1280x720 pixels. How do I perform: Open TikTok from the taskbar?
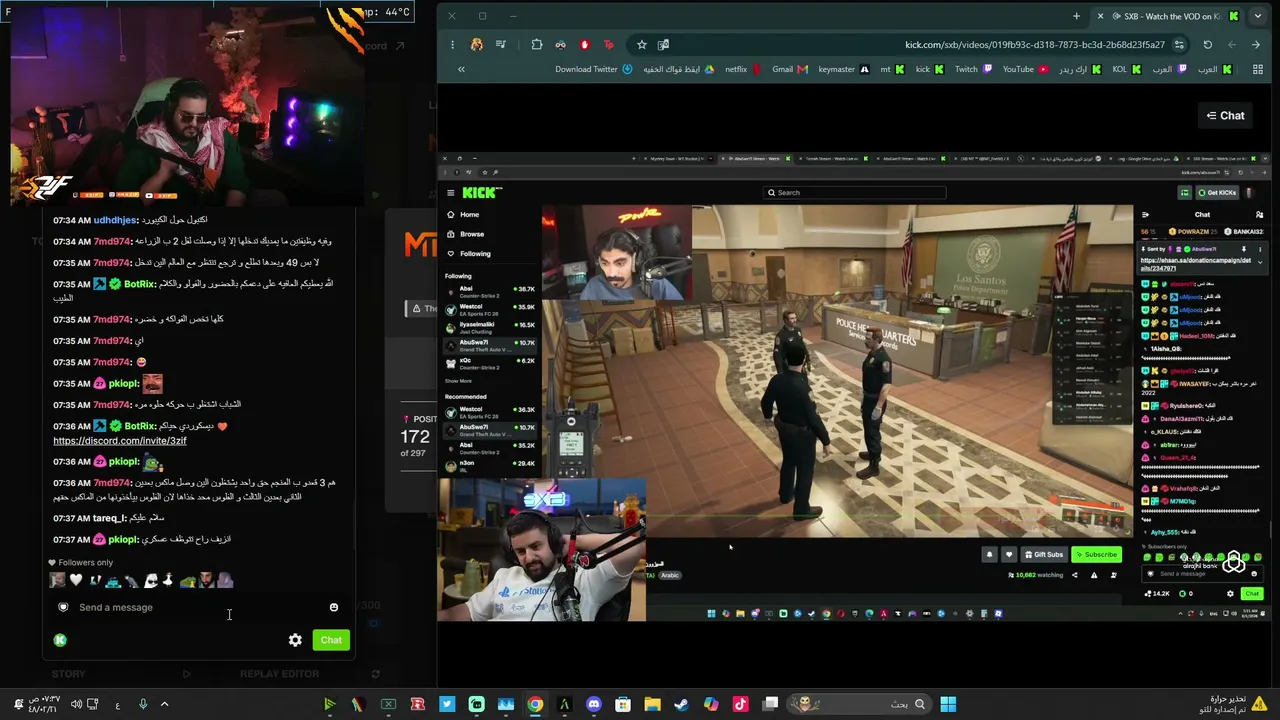coord(740,704)
